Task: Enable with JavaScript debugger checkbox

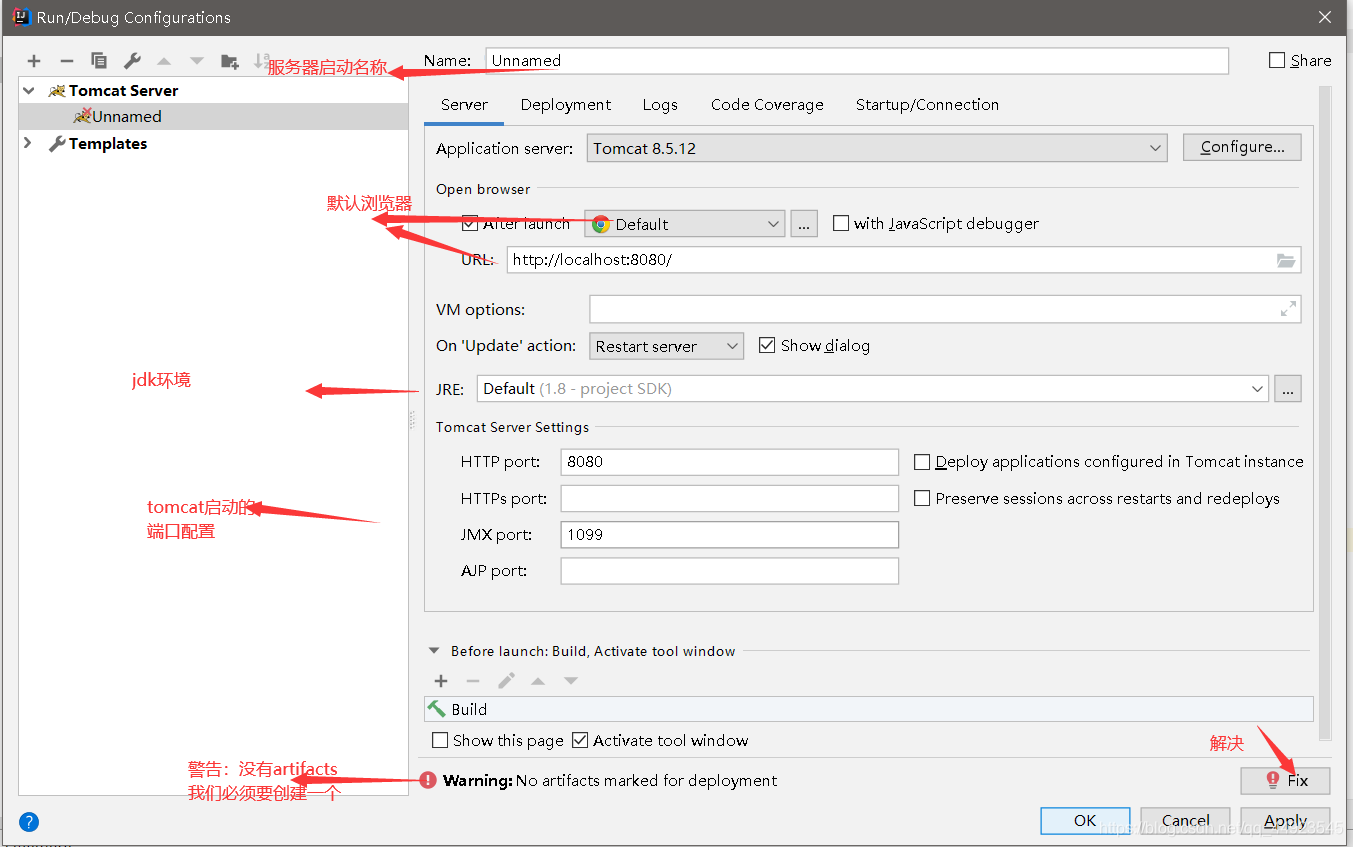Action: click(841, 223)
